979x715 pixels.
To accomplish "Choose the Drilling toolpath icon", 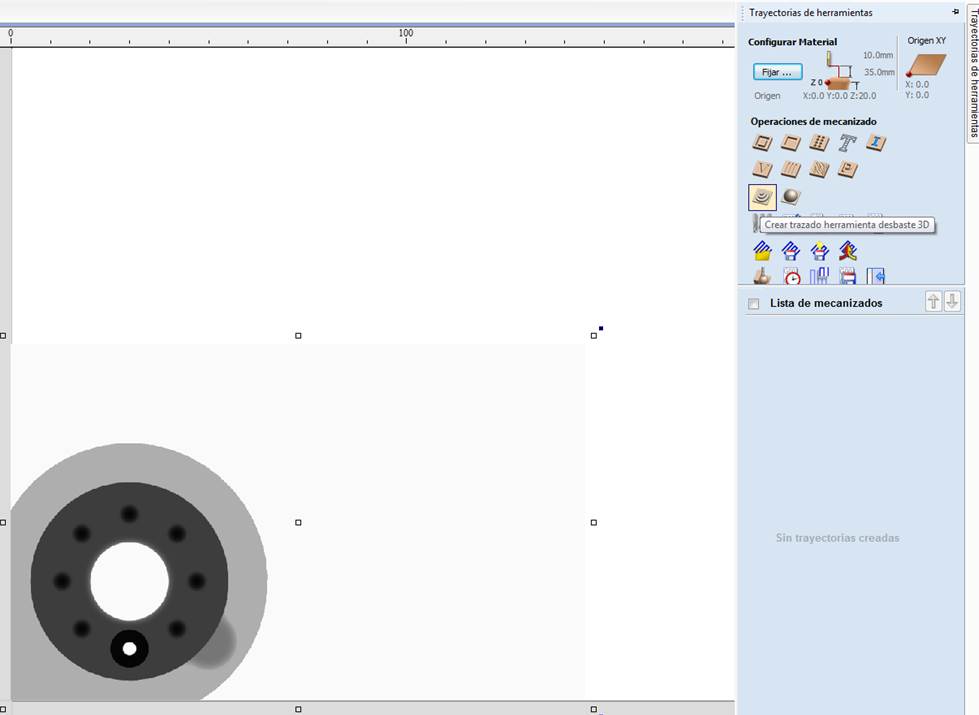I will click(819, 143).
